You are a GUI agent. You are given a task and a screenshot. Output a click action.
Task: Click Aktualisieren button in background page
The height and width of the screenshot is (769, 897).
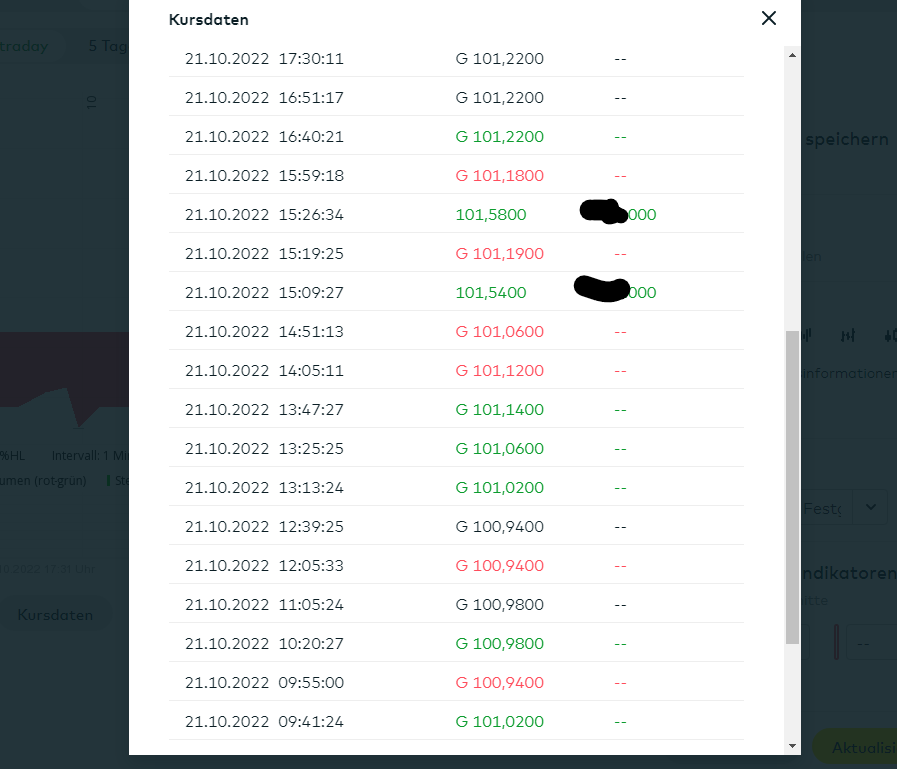point(855,747)
